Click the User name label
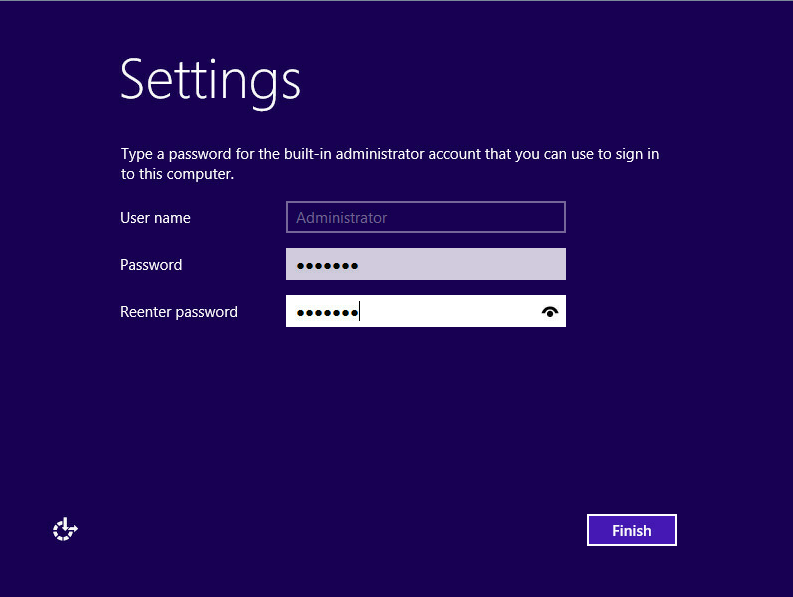 pyautogui.click(x=155, y=218)
